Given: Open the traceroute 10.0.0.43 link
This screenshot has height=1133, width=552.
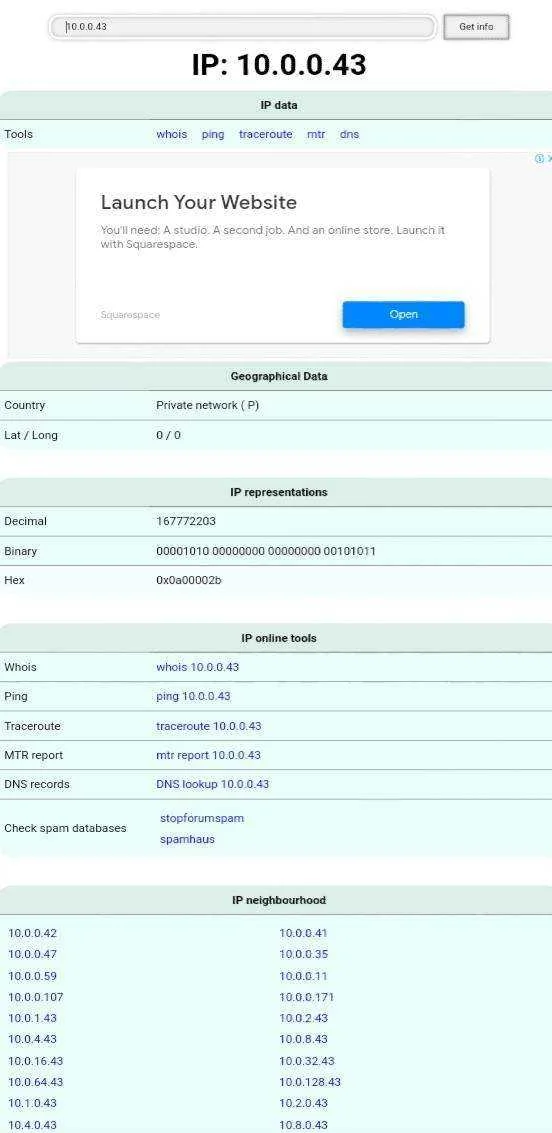Looking at the screenshot, I should pyautogui.click(x=209, y=726).
